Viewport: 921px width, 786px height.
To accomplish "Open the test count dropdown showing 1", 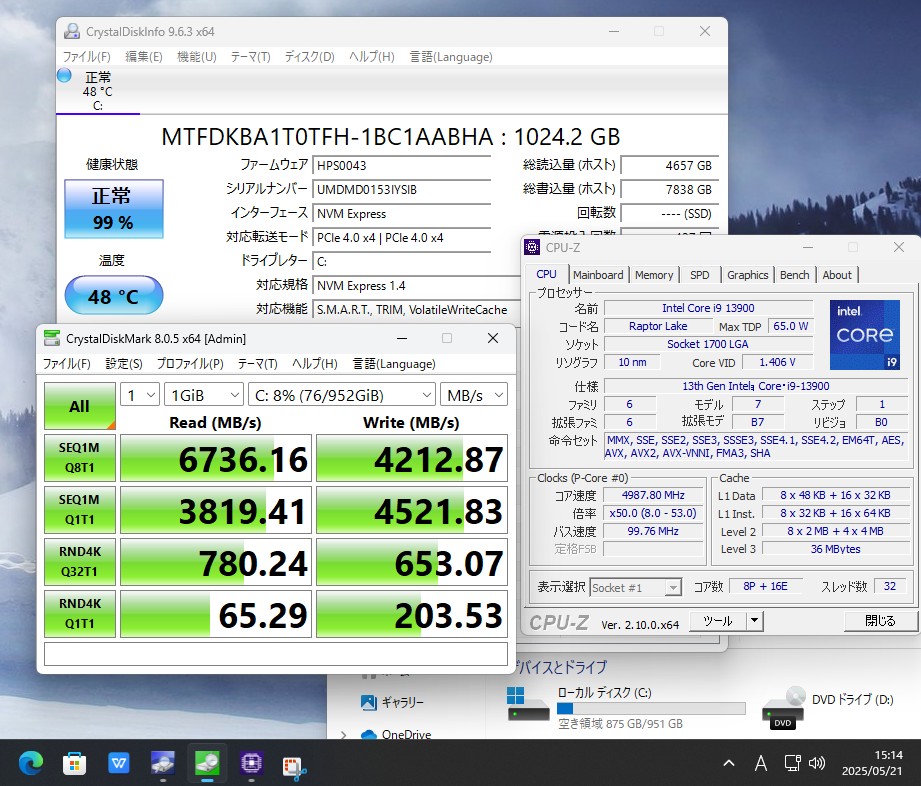I will [x=140, y=395].
